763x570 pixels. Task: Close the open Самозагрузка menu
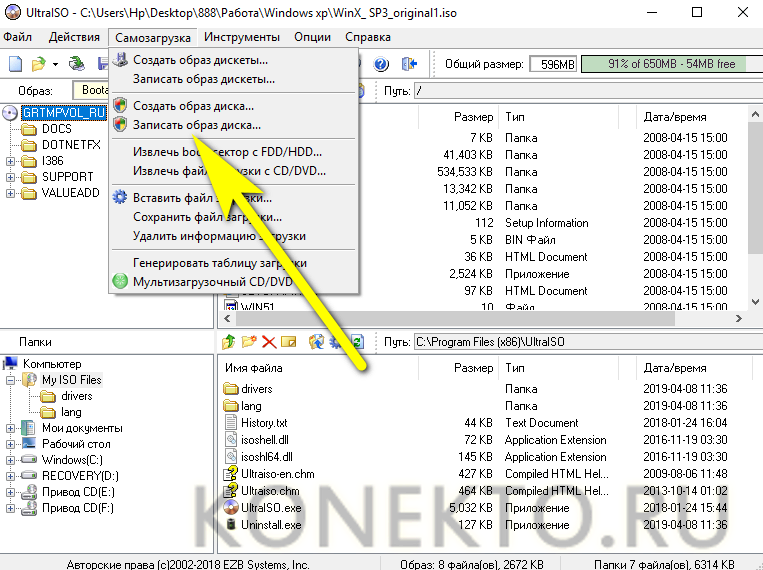click(153, 37)
